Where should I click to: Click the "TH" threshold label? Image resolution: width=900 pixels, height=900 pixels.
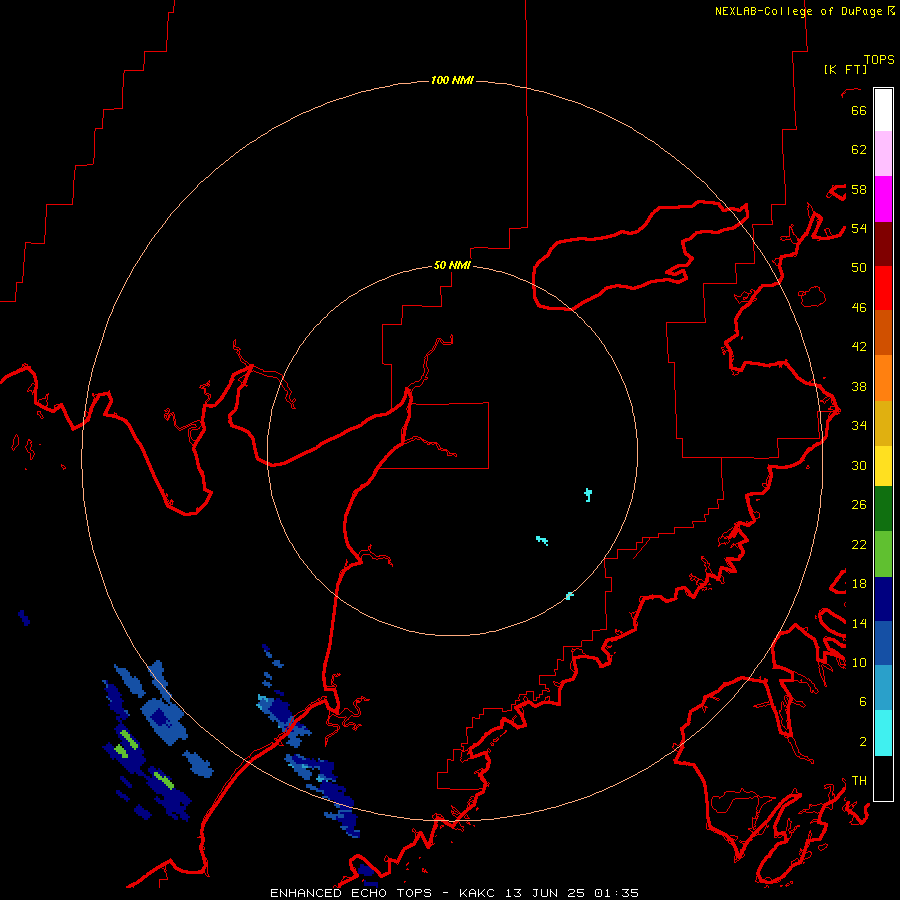[x=859, y=781]
